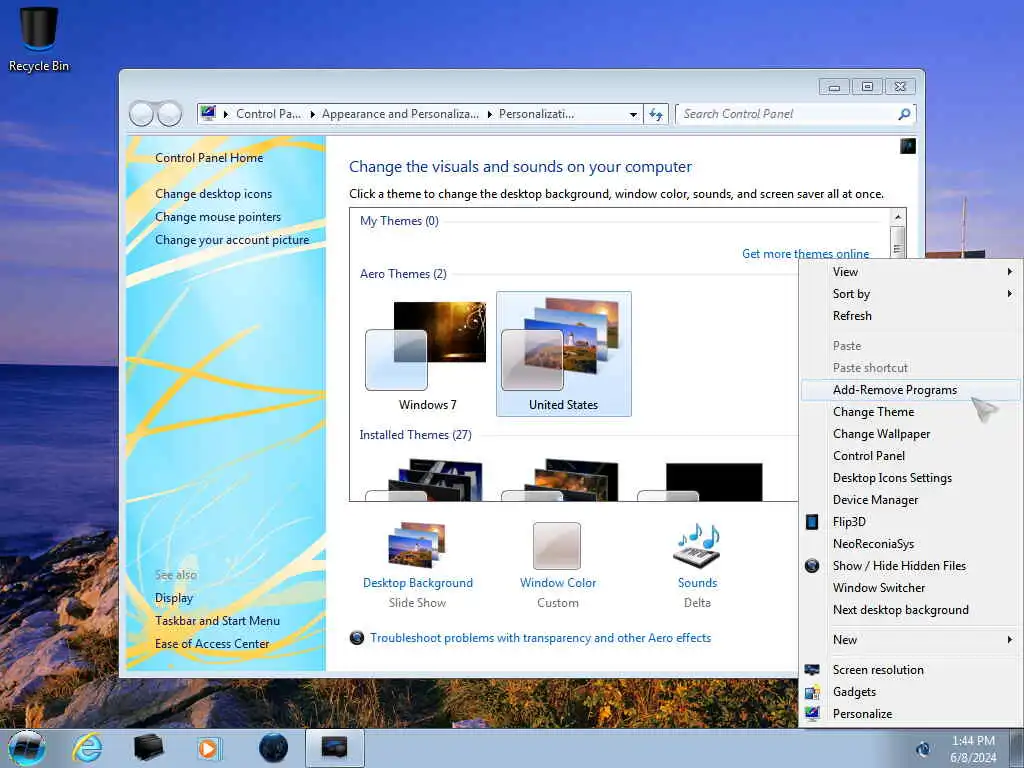Click the taskbar clock showing 1:44 PM

click(x=973, y=741)
